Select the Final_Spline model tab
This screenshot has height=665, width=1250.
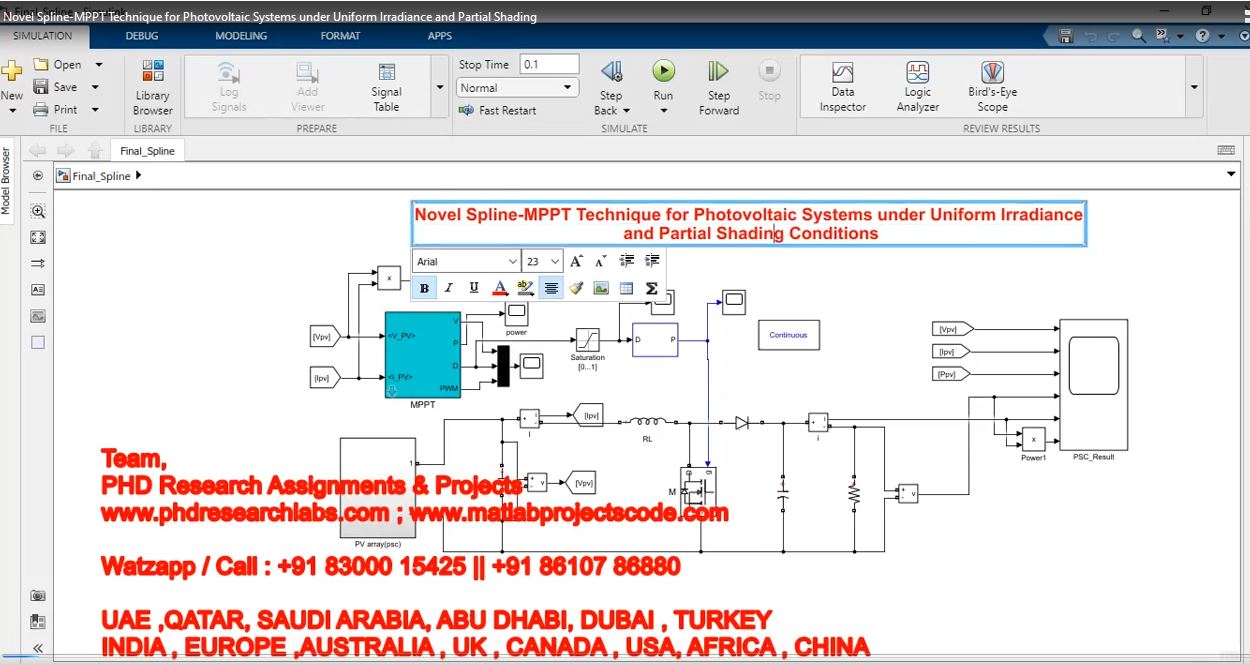[x=147, y=151]
